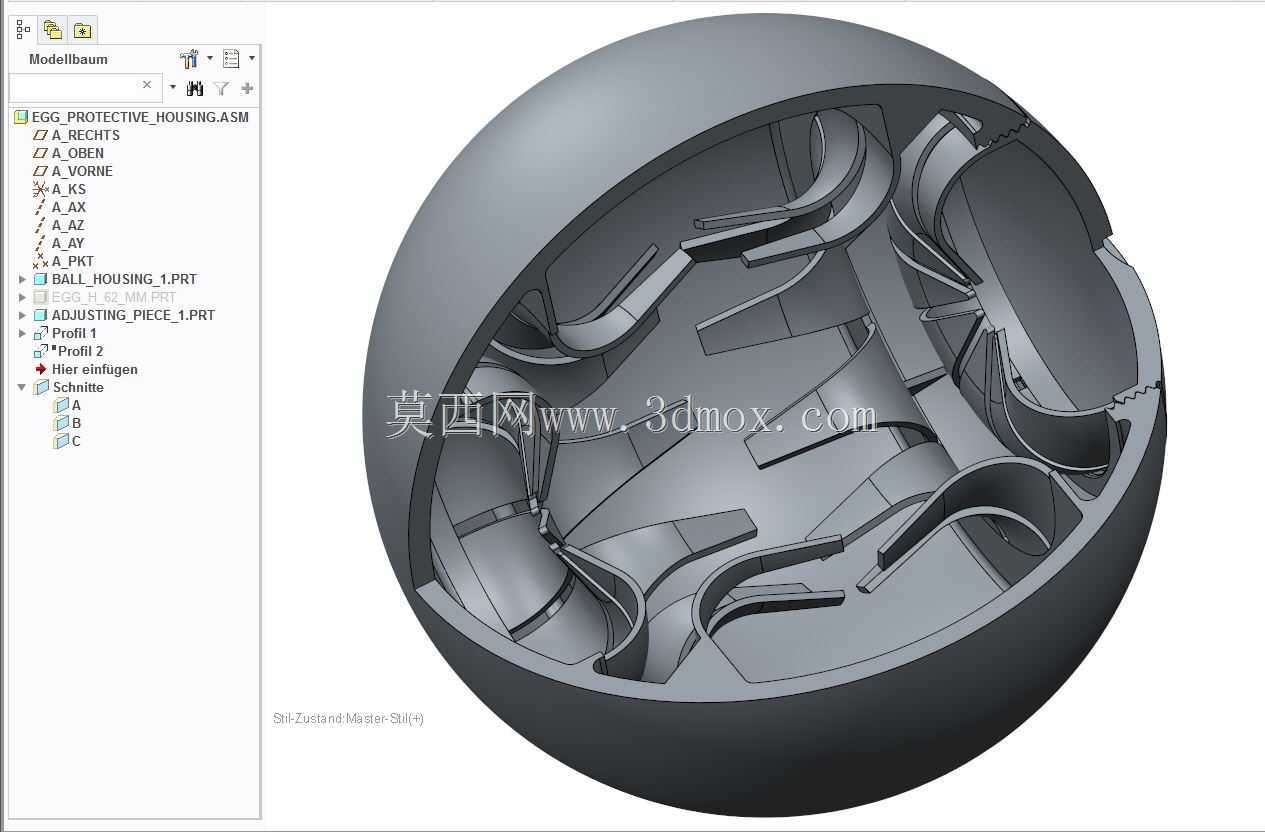Viewport: 1265px width, 832px height.
Task: Clear the search field with the X
Action: (147, 85)
